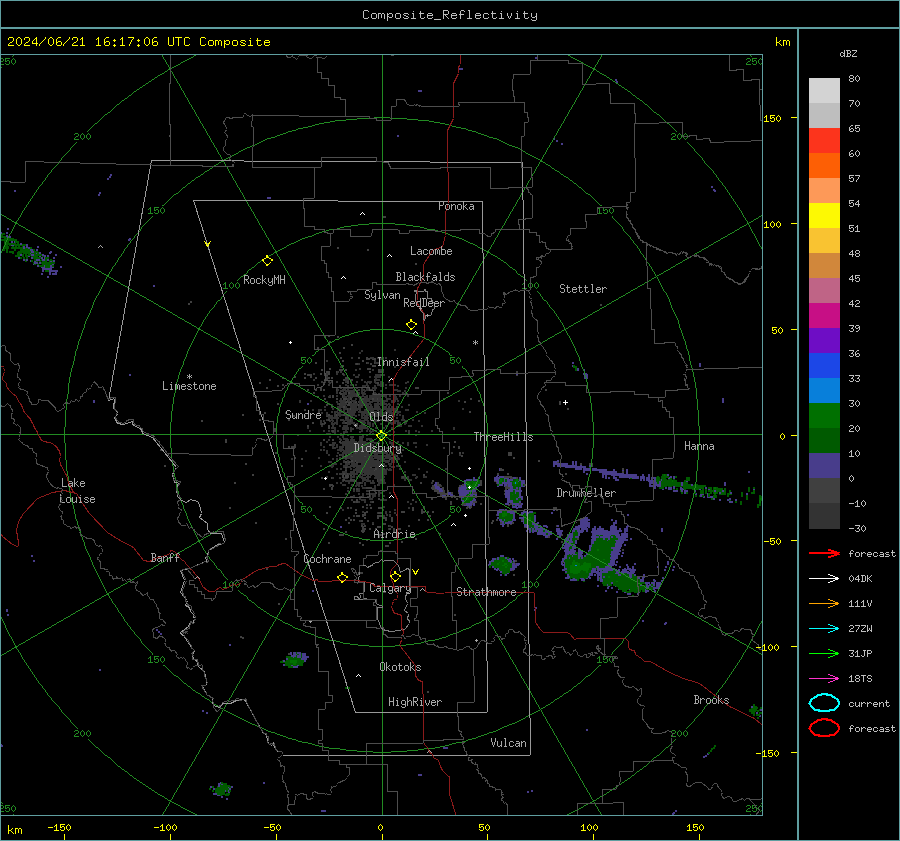Click the yellow diamond marker below Cochrane

(x=343, y=578)
